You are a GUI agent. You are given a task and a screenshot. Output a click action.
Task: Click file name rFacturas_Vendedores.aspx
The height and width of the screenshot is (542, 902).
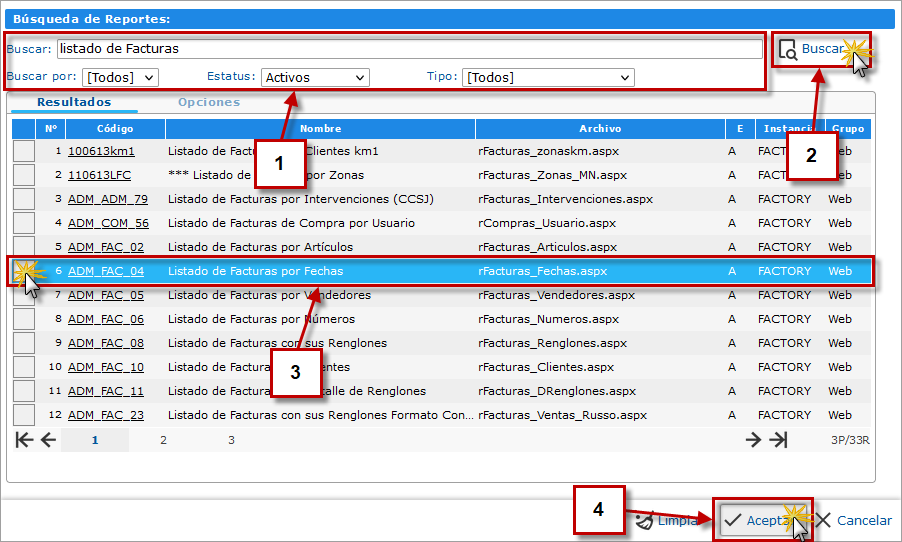(556, 295)
